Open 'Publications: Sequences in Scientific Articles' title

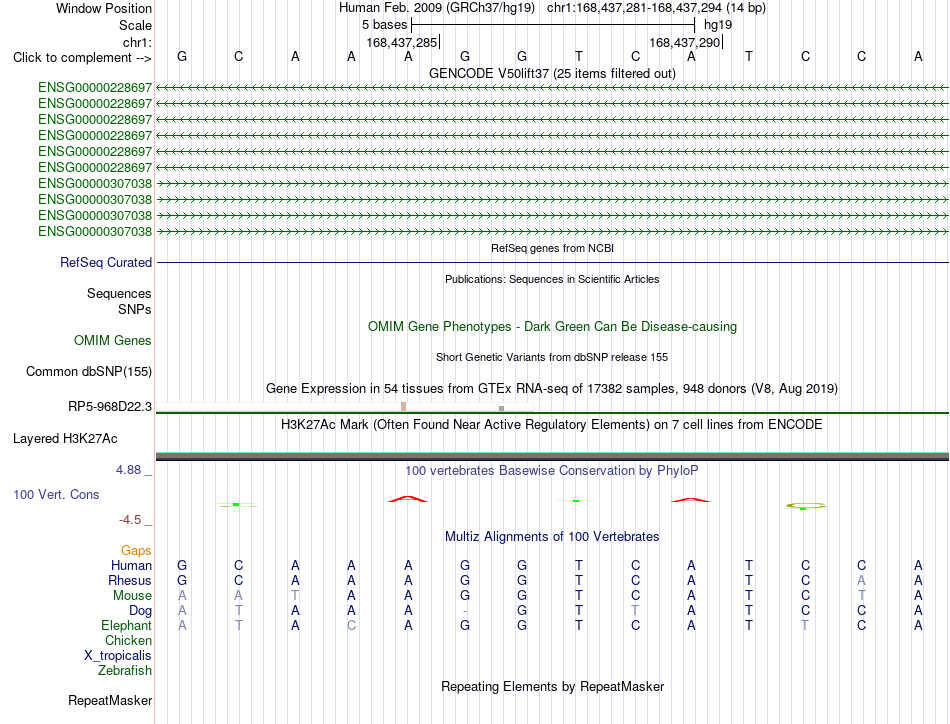tap(552, 279)
